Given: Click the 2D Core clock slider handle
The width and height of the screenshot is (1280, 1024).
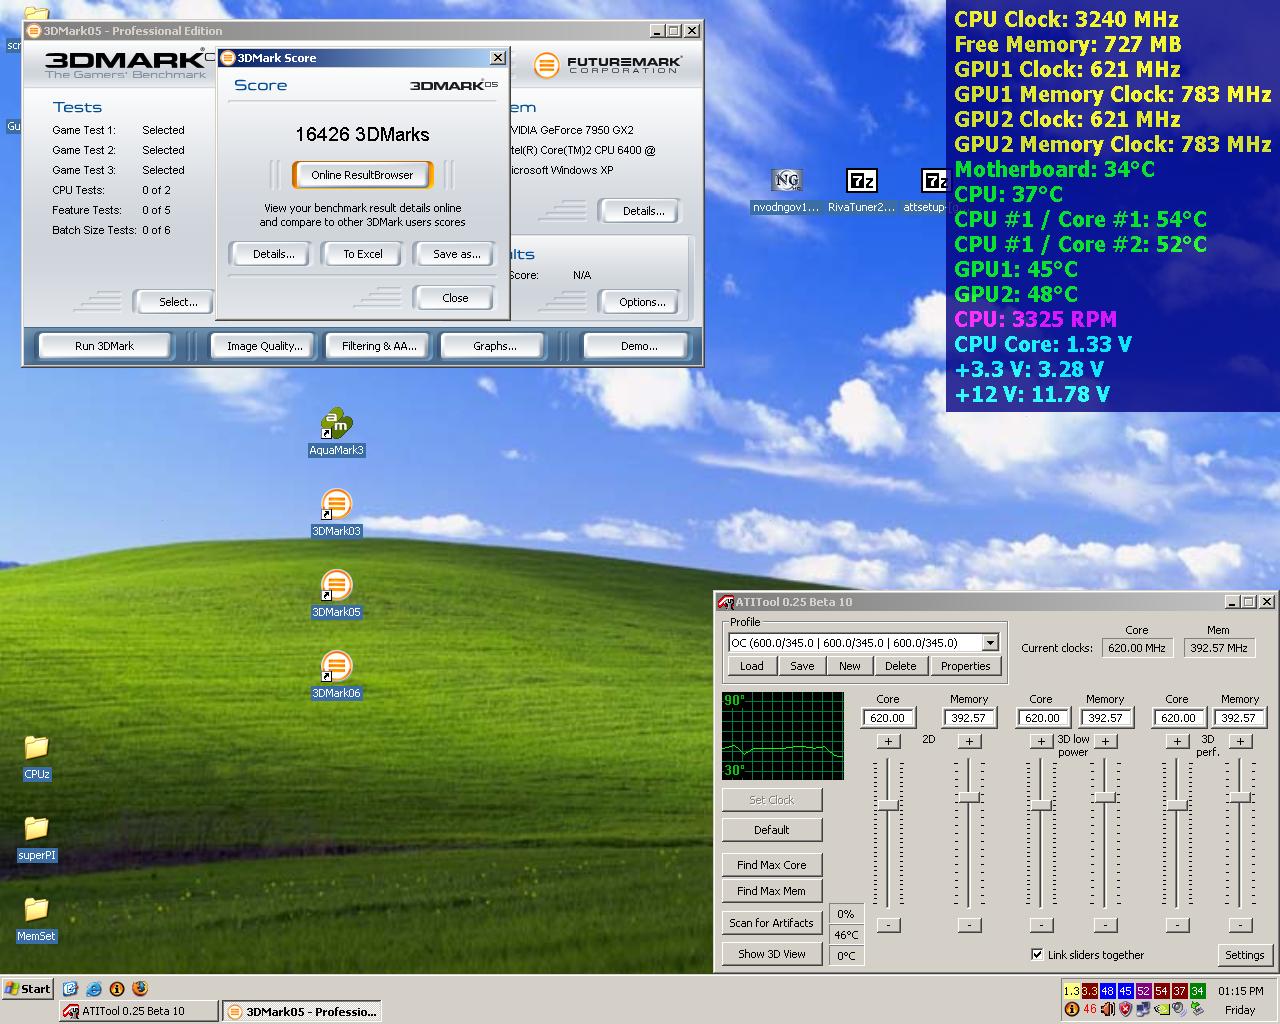Looking at the screenshot, I should coord(888,805).
